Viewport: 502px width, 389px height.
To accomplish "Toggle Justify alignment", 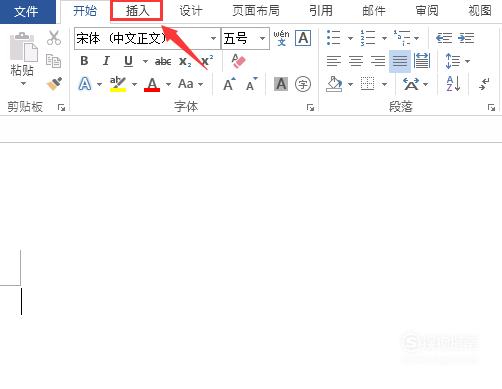I will (x=400, y=61).
